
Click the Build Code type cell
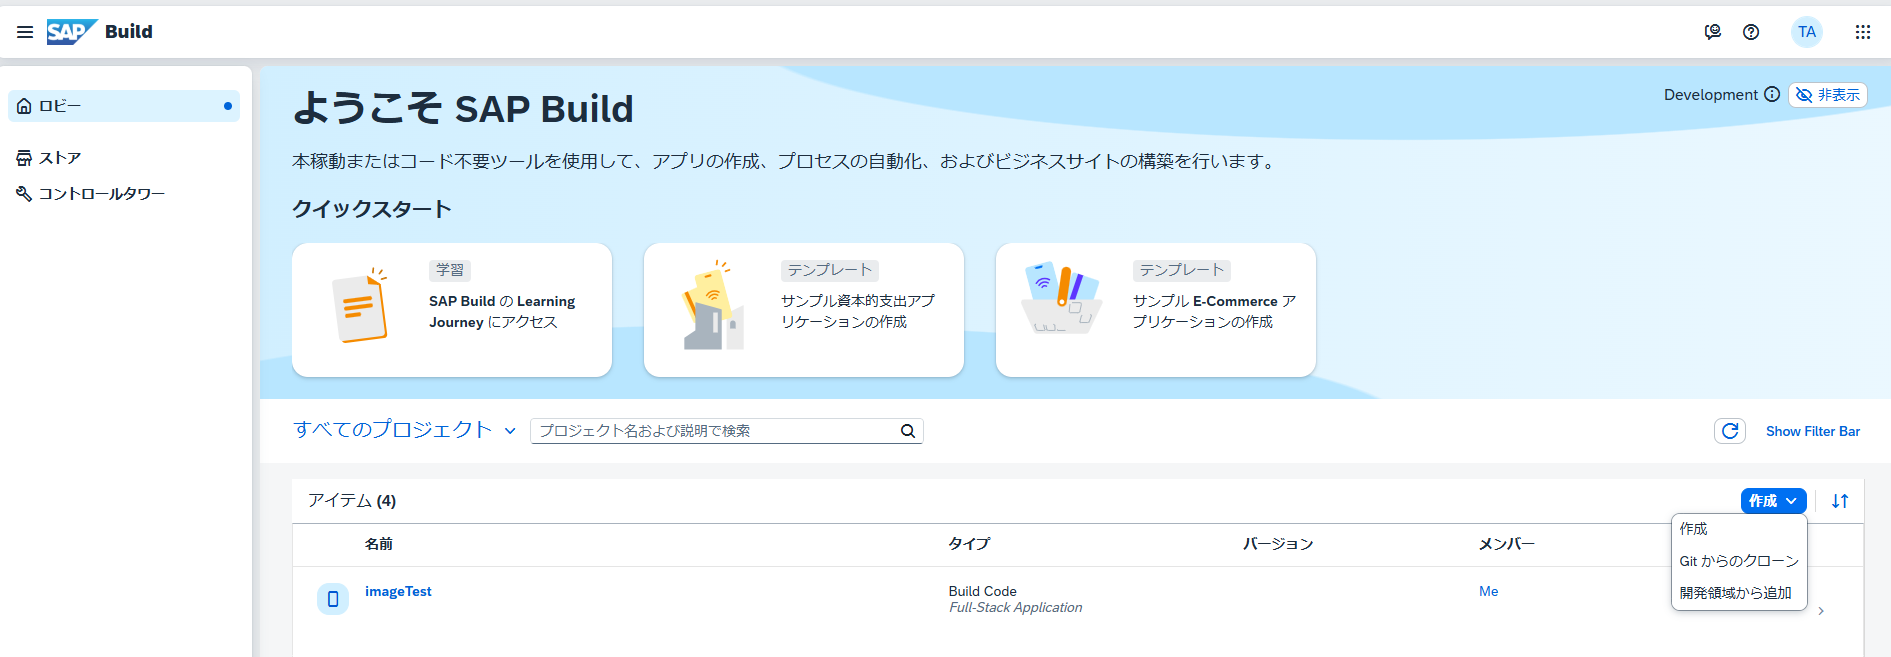tap(982, 591)
